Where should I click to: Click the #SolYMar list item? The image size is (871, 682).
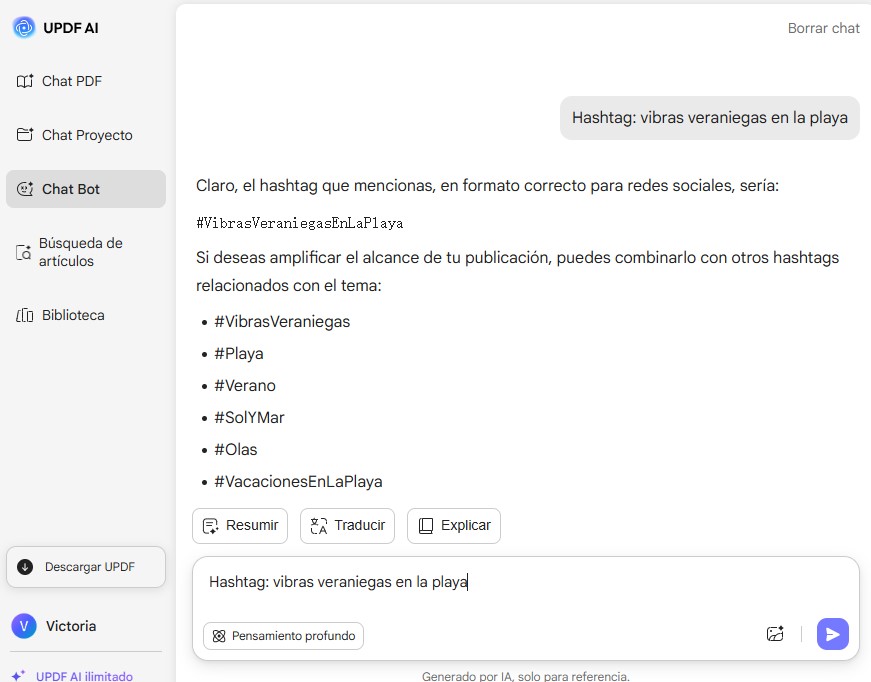[x=249, y=418]
